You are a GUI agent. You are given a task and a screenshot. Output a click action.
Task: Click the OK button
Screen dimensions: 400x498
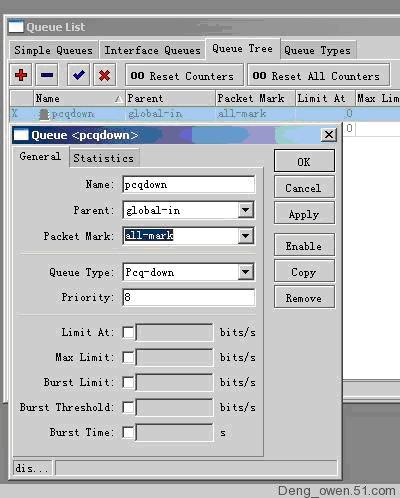[304, 161]
